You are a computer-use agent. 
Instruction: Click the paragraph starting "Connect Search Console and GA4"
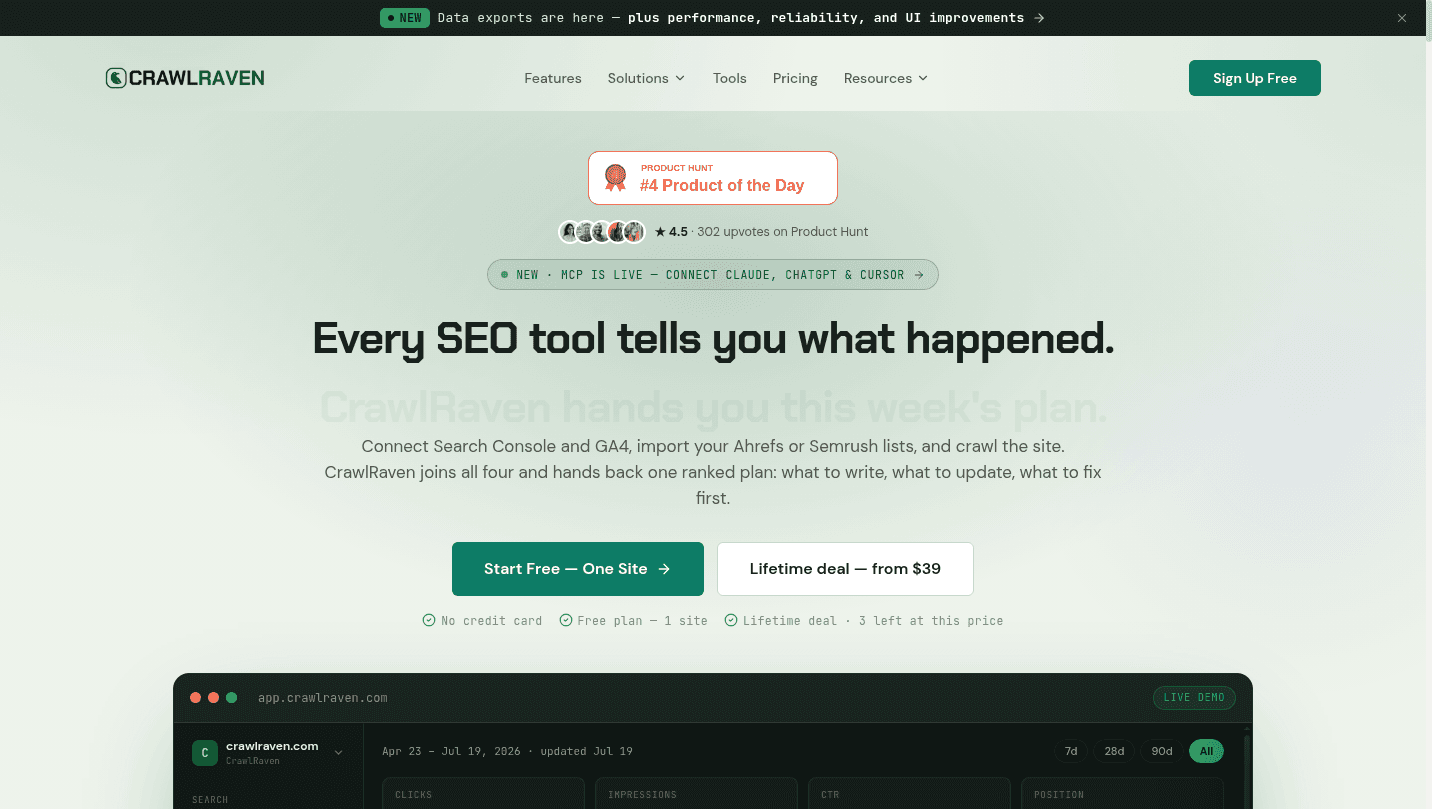point(713,472)
